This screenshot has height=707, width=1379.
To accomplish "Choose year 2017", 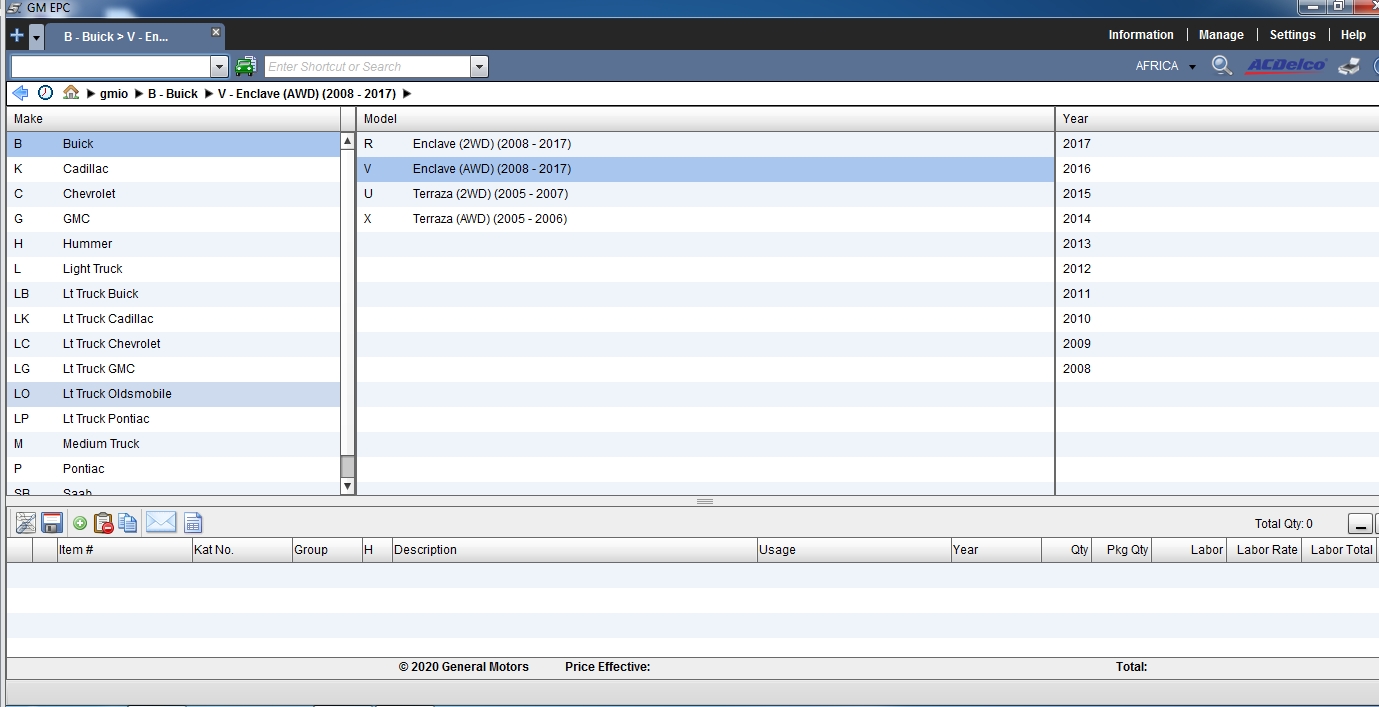I will click(x=1217, y=144).
